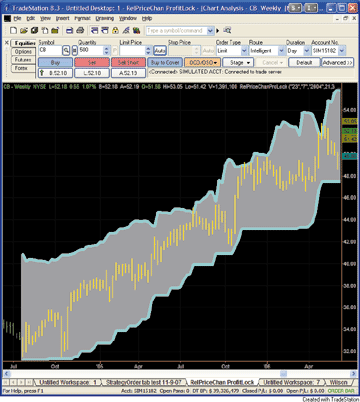360x402 pixels.
Task: Open the command line dropdown arrow
Action: click(x=210, y=31)
